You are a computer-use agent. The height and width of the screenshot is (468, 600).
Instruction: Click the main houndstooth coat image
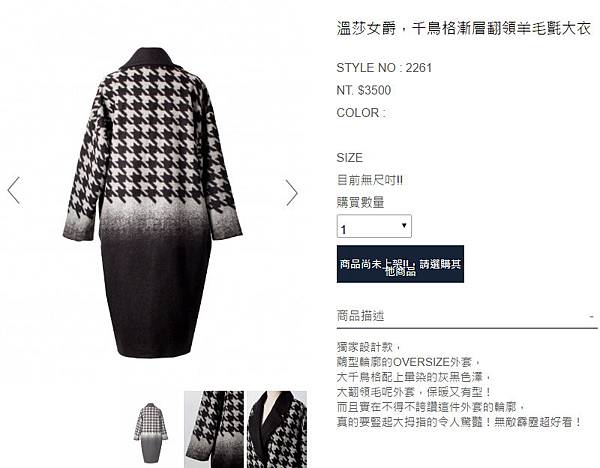point(153,203)
